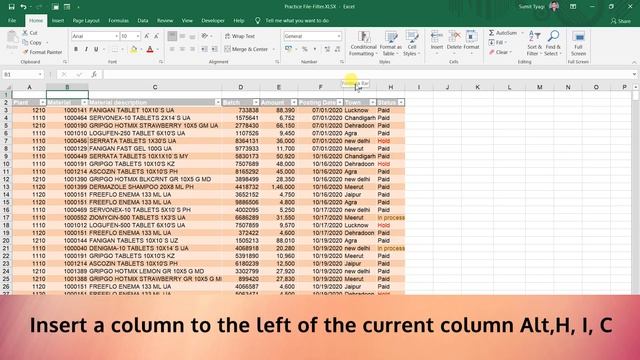Open the Posting Date filter dropdown

pos(340,102)
